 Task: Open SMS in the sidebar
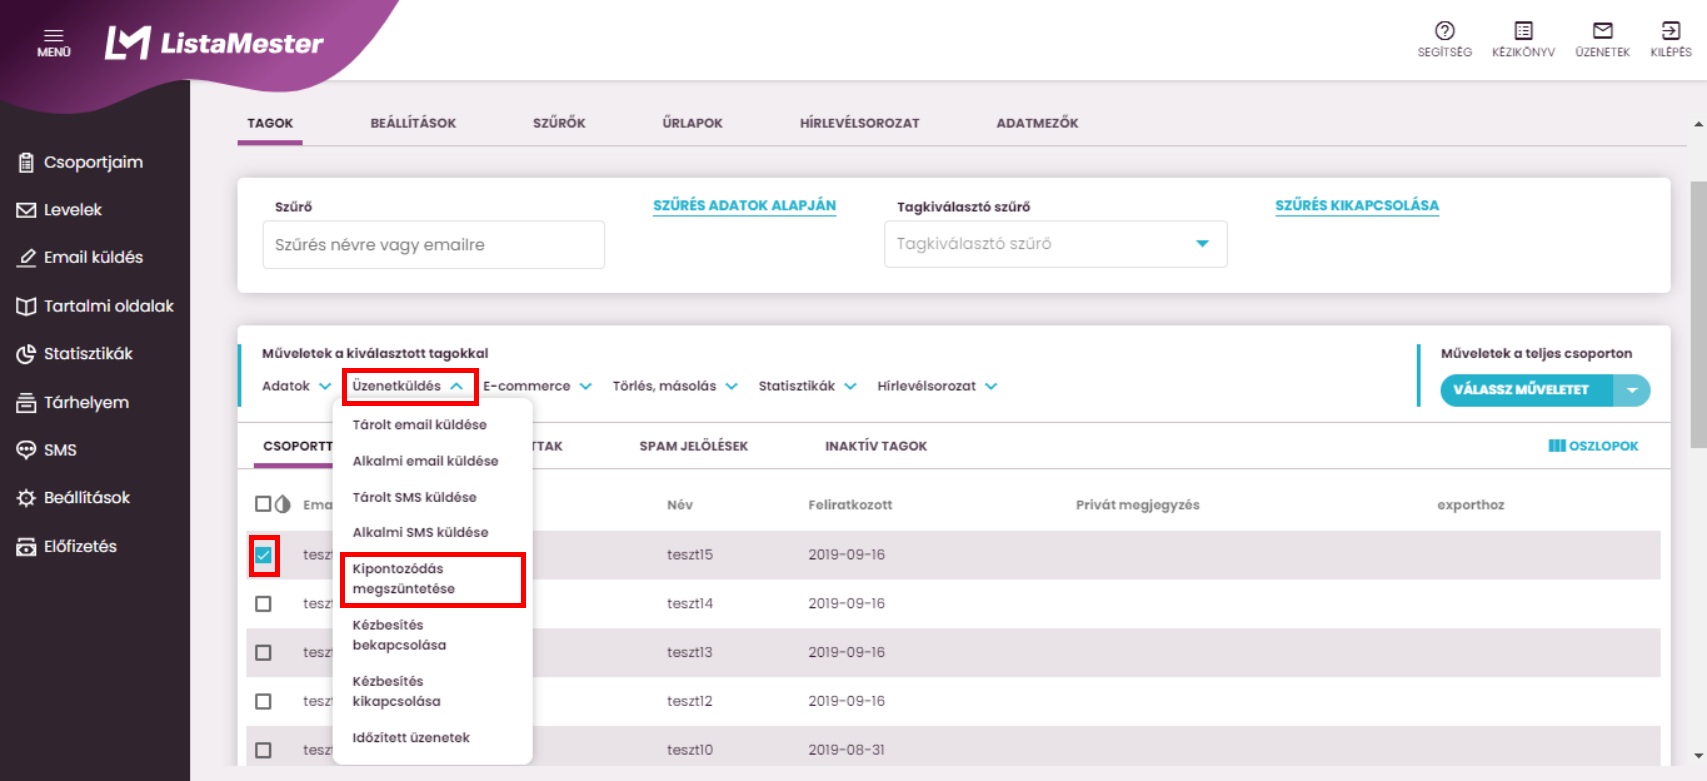tap(47, 450)
